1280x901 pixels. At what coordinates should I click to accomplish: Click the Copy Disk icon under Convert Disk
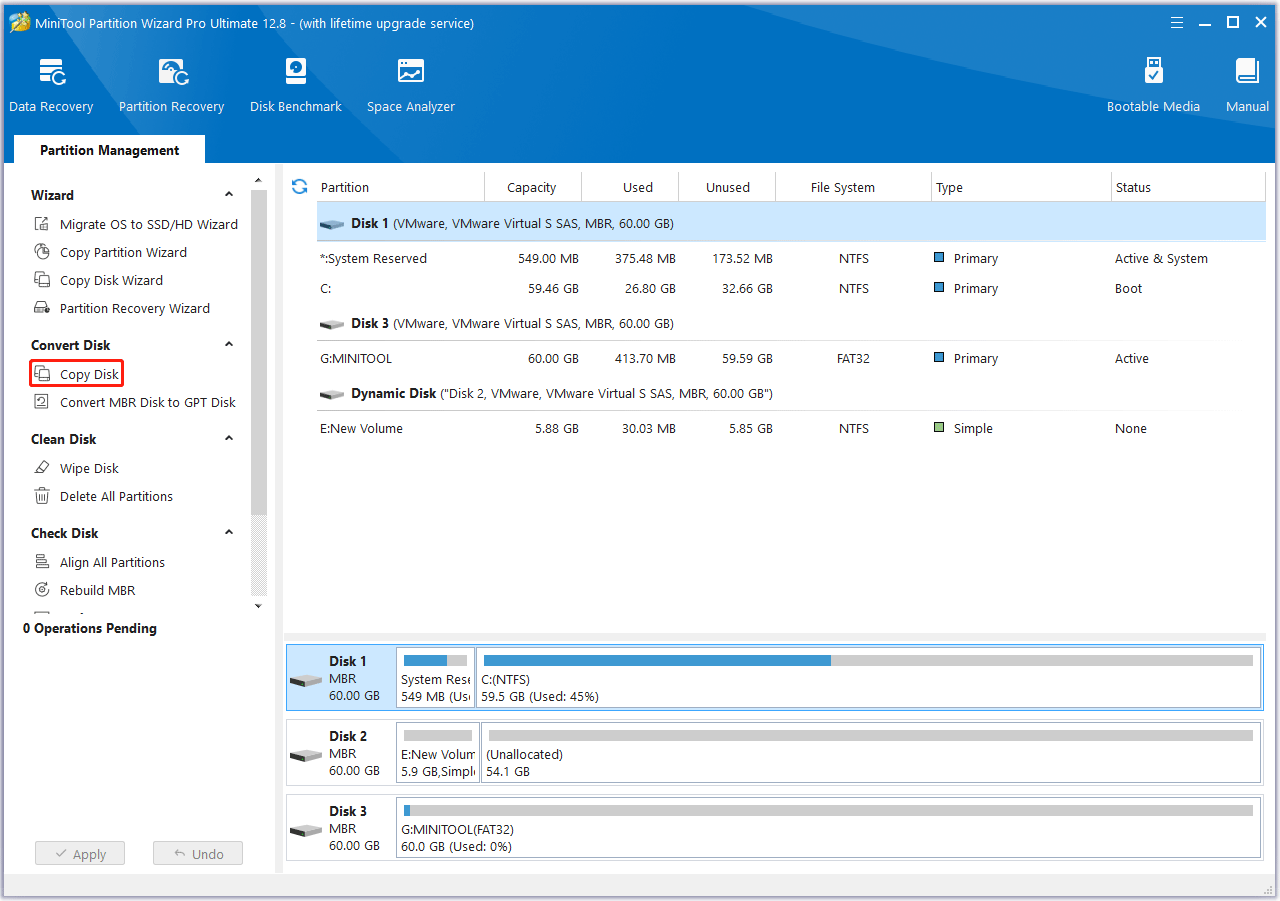[x=42, y=374]
